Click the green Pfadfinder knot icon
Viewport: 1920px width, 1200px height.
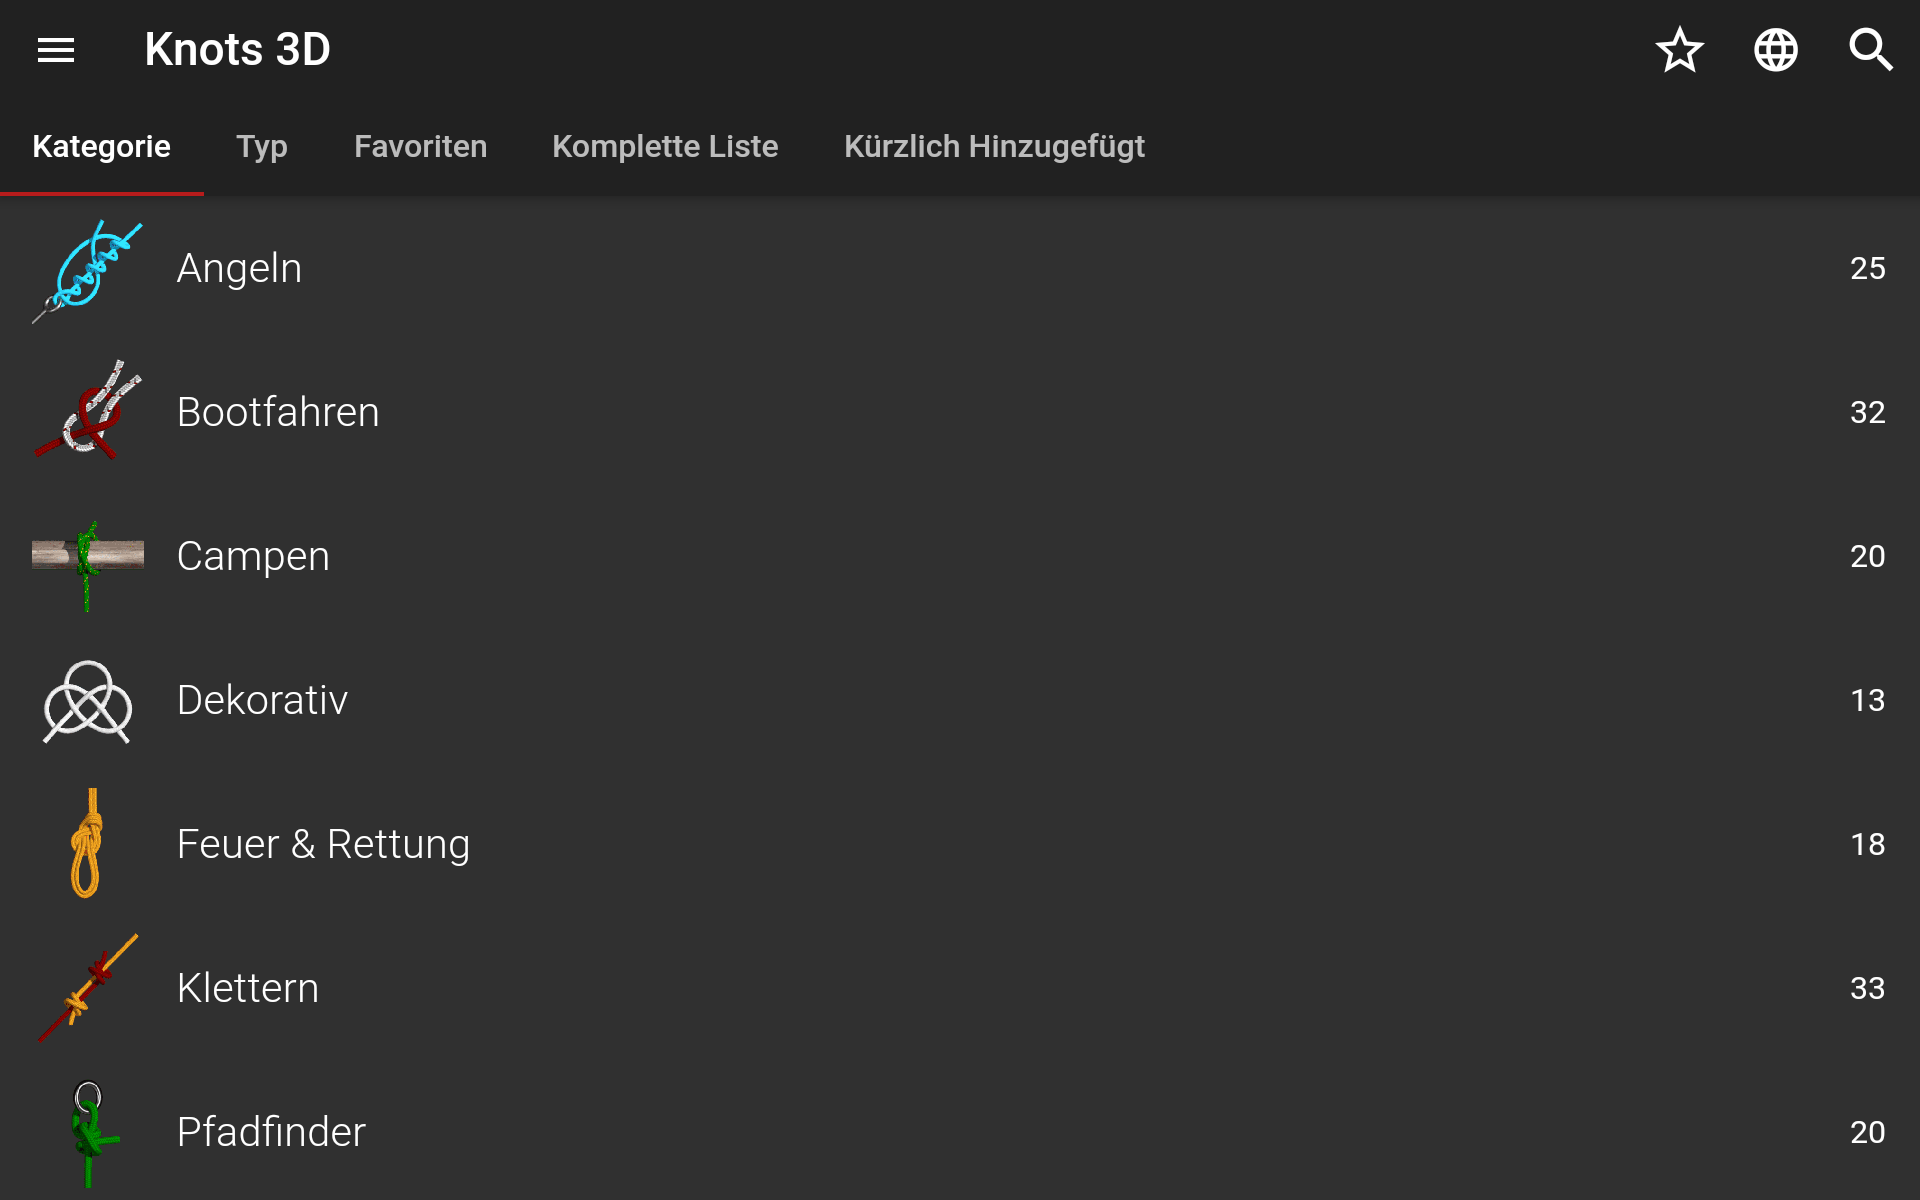92,1133
